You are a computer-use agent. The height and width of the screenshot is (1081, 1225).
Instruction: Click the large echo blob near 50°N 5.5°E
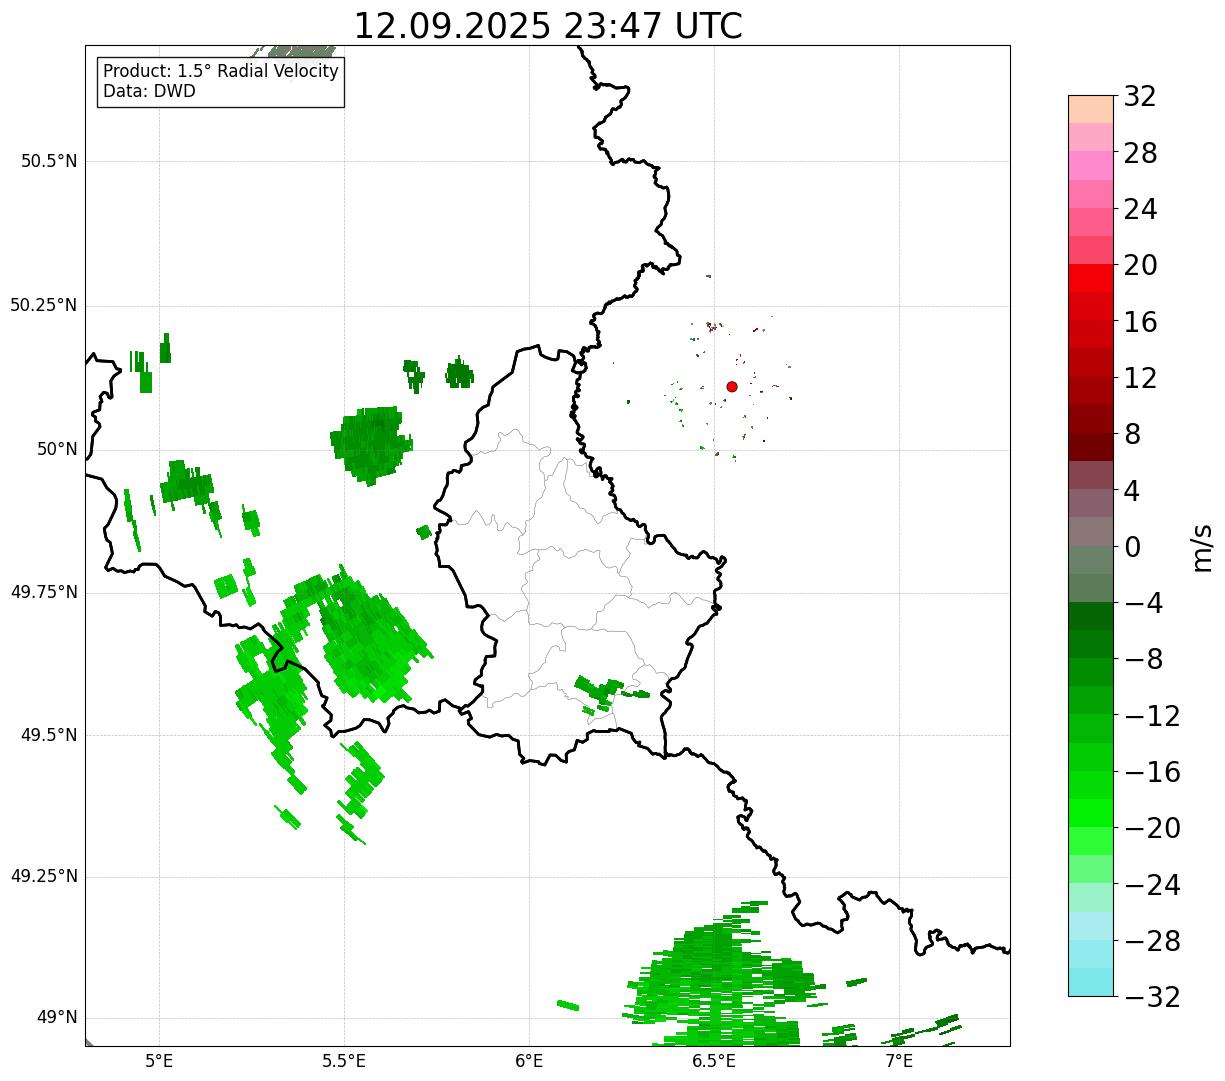371,444
